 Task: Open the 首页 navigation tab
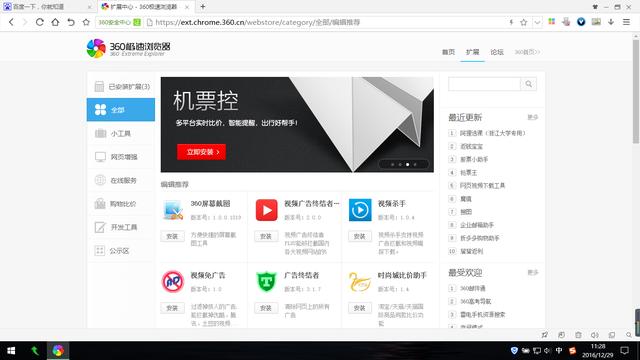(448, 52)
